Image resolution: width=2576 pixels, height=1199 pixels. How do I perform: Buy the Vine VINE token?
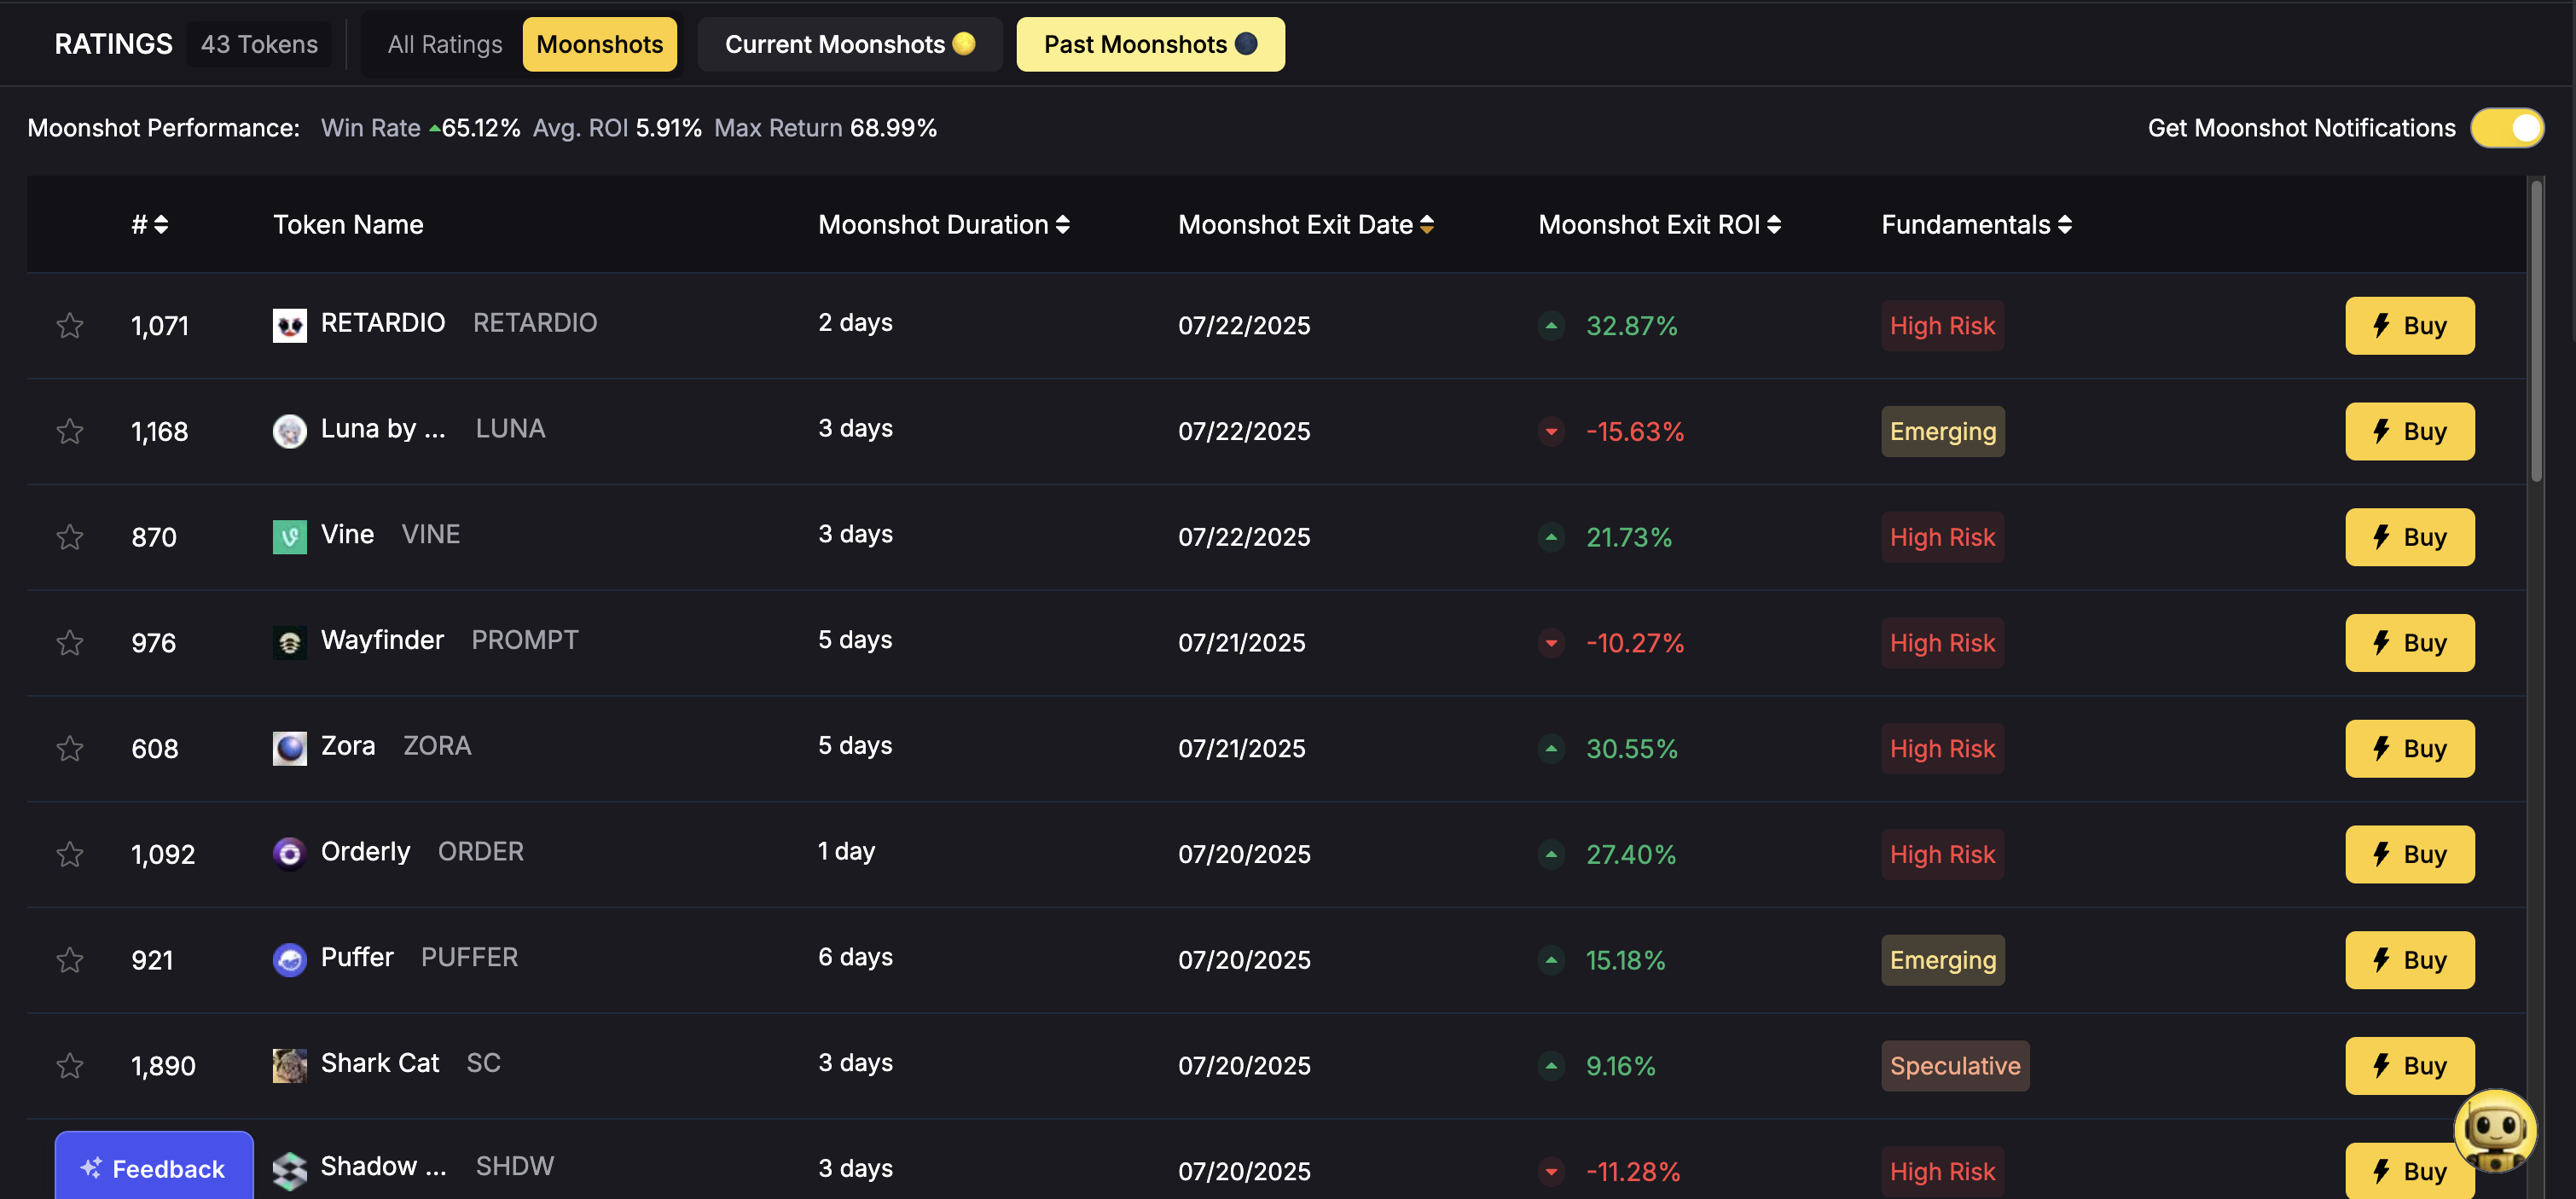click(x=2409, y=537)
